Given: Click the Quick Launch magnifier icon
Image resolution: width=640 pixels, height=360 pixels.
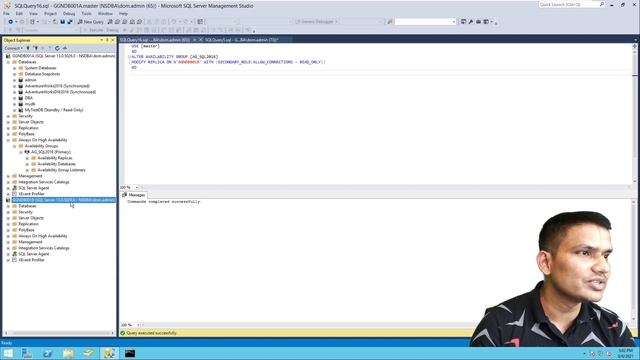Looking at the screenshot, I should 602,4.
